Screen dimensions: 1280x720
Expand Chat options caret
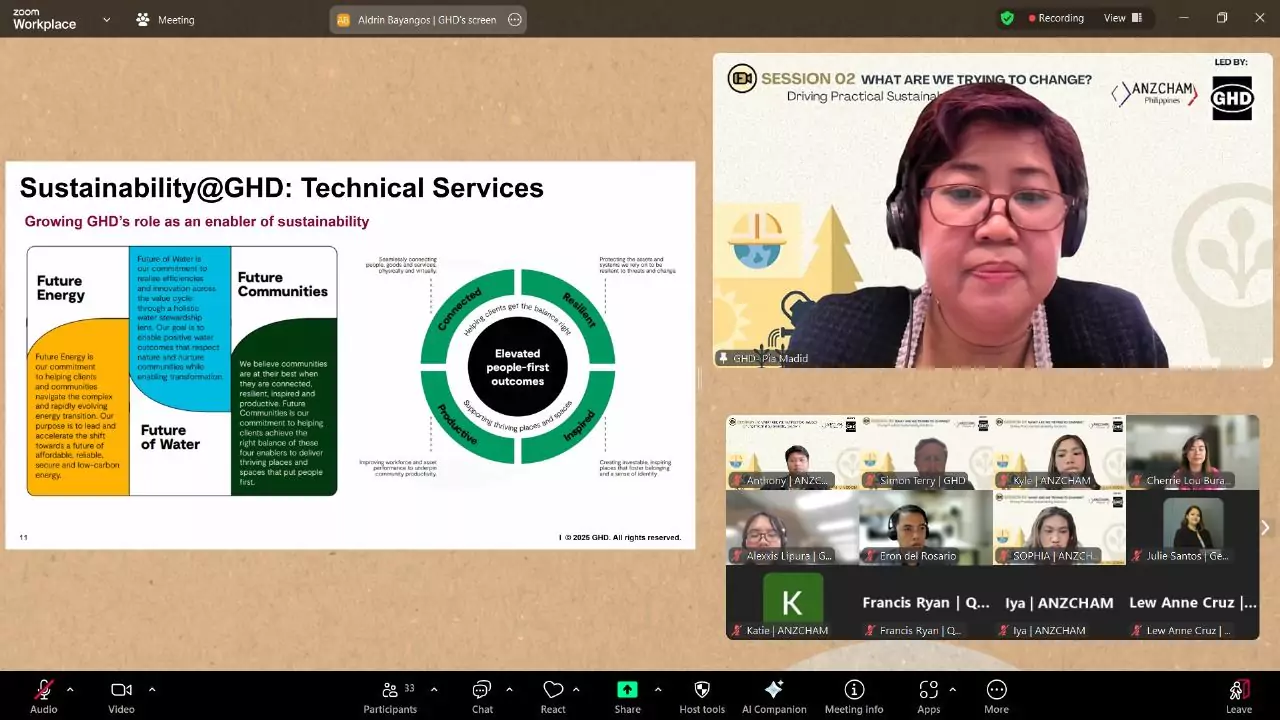509,690
